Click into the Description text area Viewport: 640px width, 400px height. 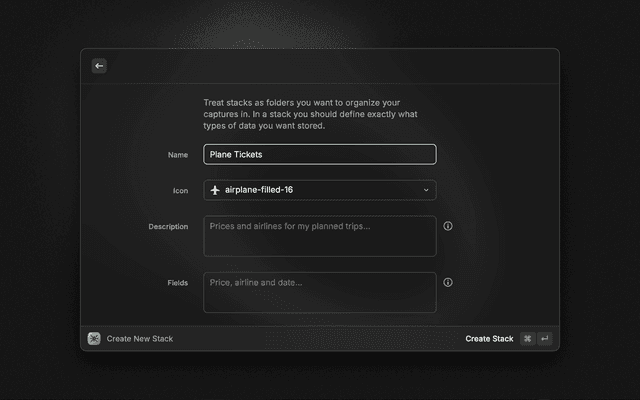click(x=320, y=237)
